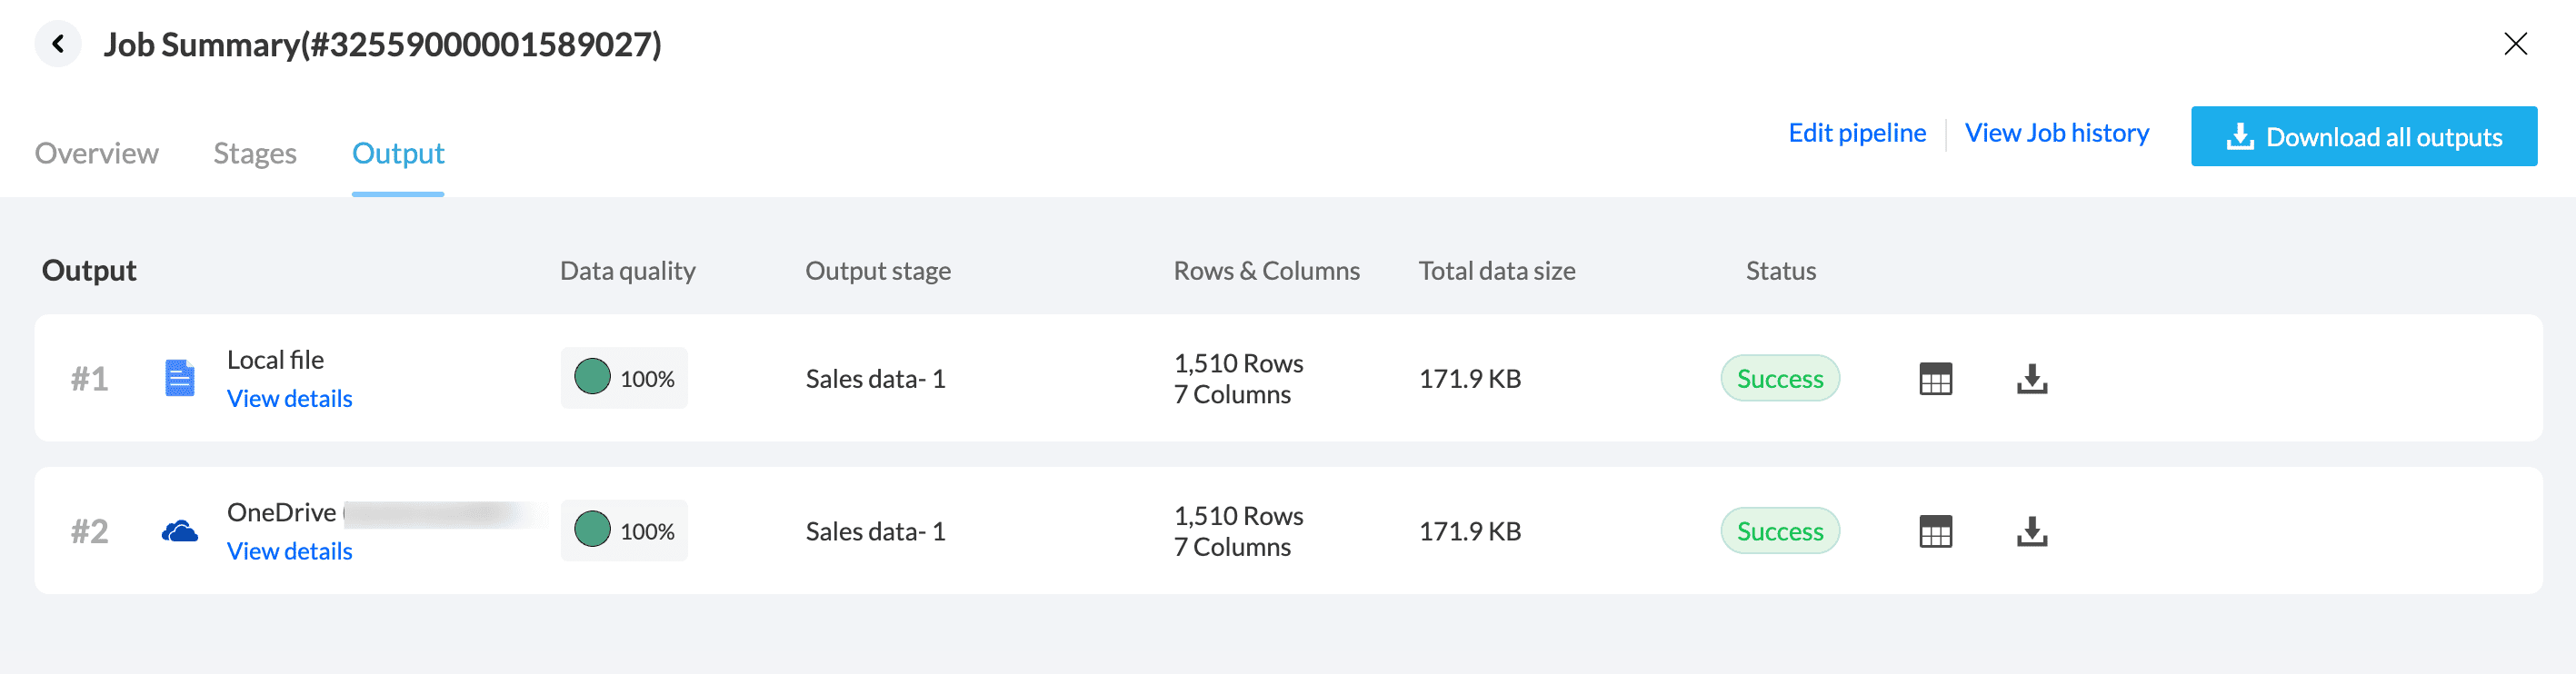Select the Output tab
The height and width of the screenshot is (674, 2576).
398,153
